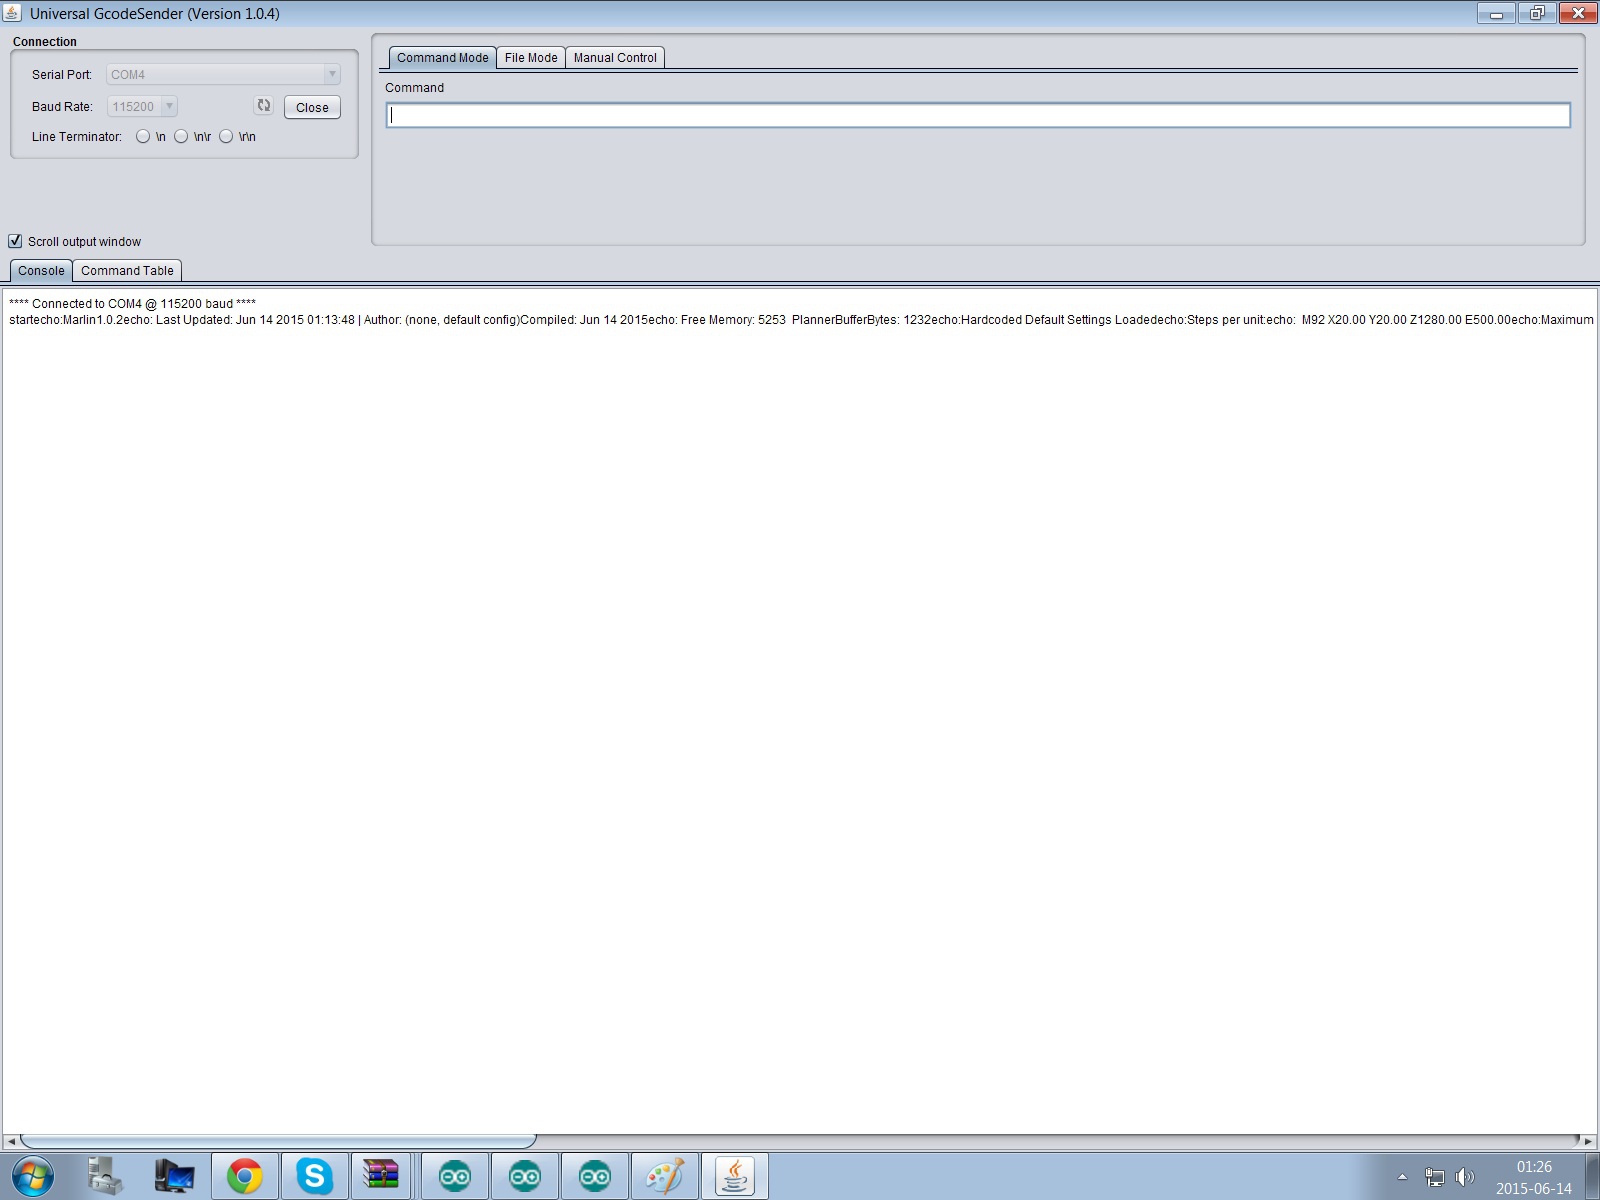Viewport: 1600px width, 1200px height.
Task: Open Google Chrome from the taskbar
Action: (245, 1176)
